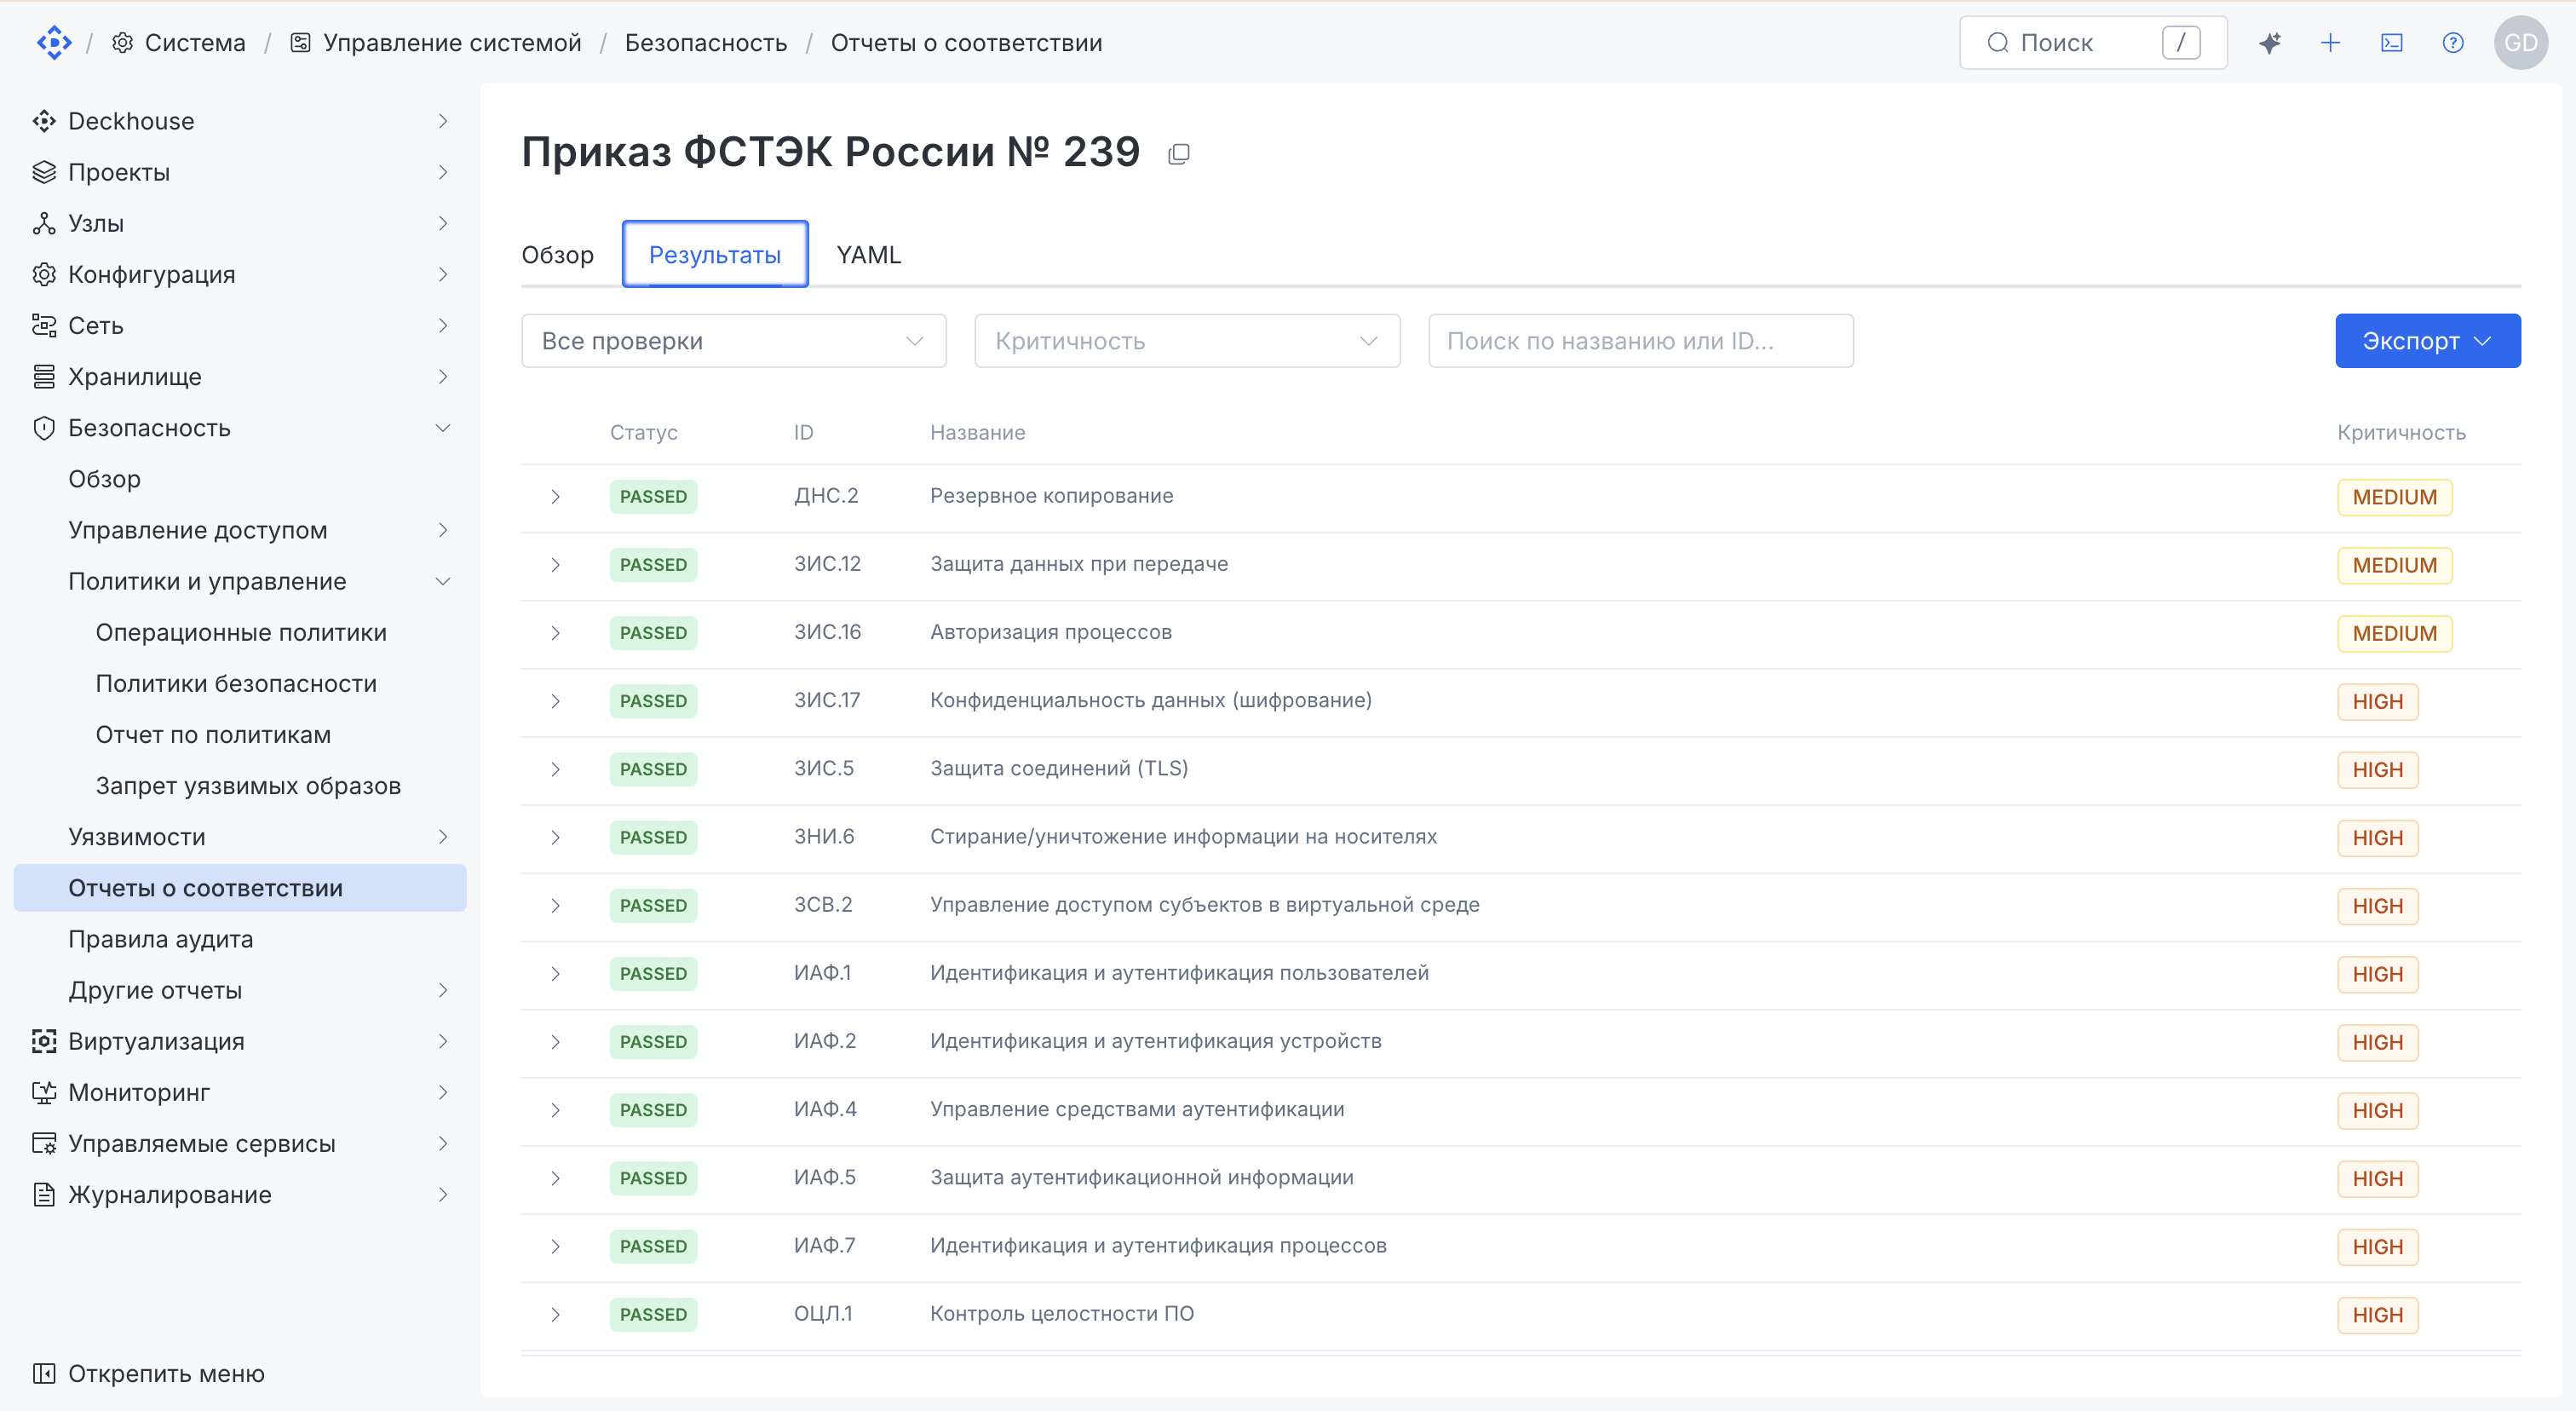Click PASSED status of ЗСВ.2 row
This screenshot has height=1411, width=2576.
pos(653,906)
